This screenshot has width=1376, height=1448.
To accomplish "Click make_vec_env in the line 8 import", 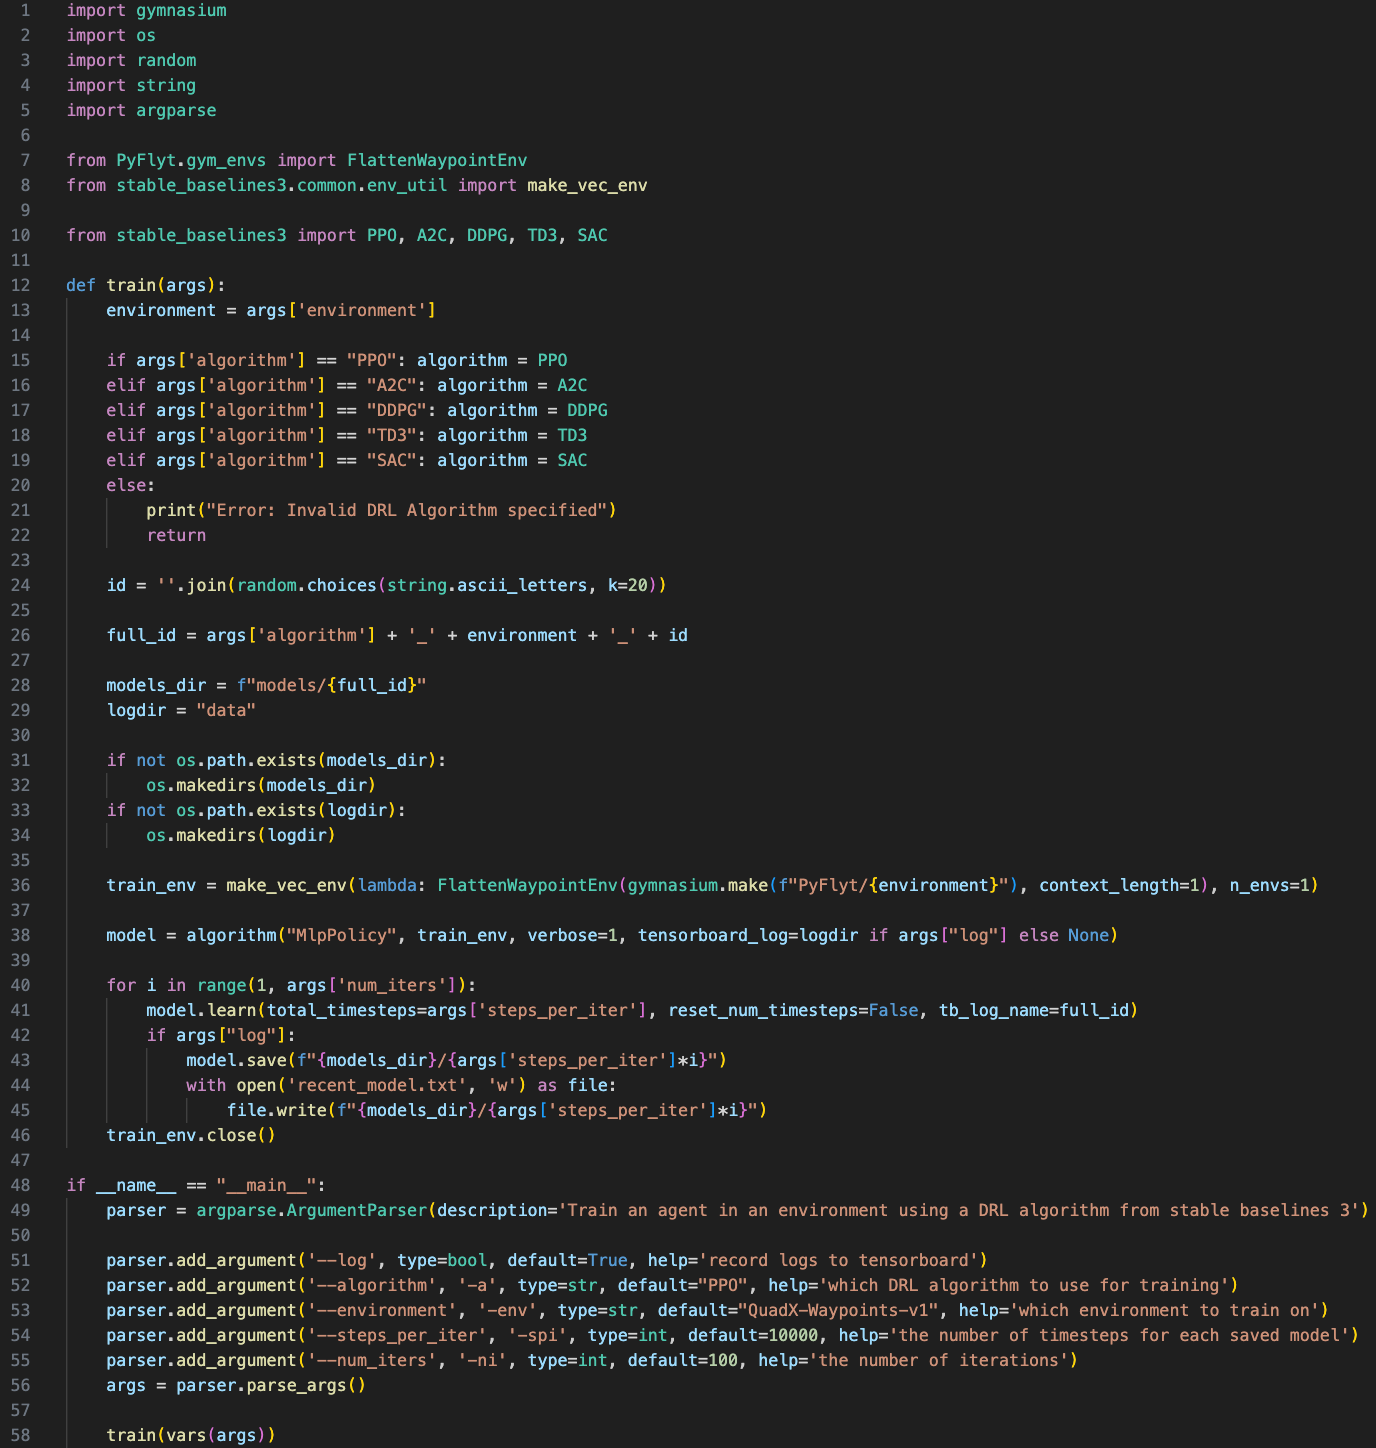I will pyautogui.click(x=586, y=185).
